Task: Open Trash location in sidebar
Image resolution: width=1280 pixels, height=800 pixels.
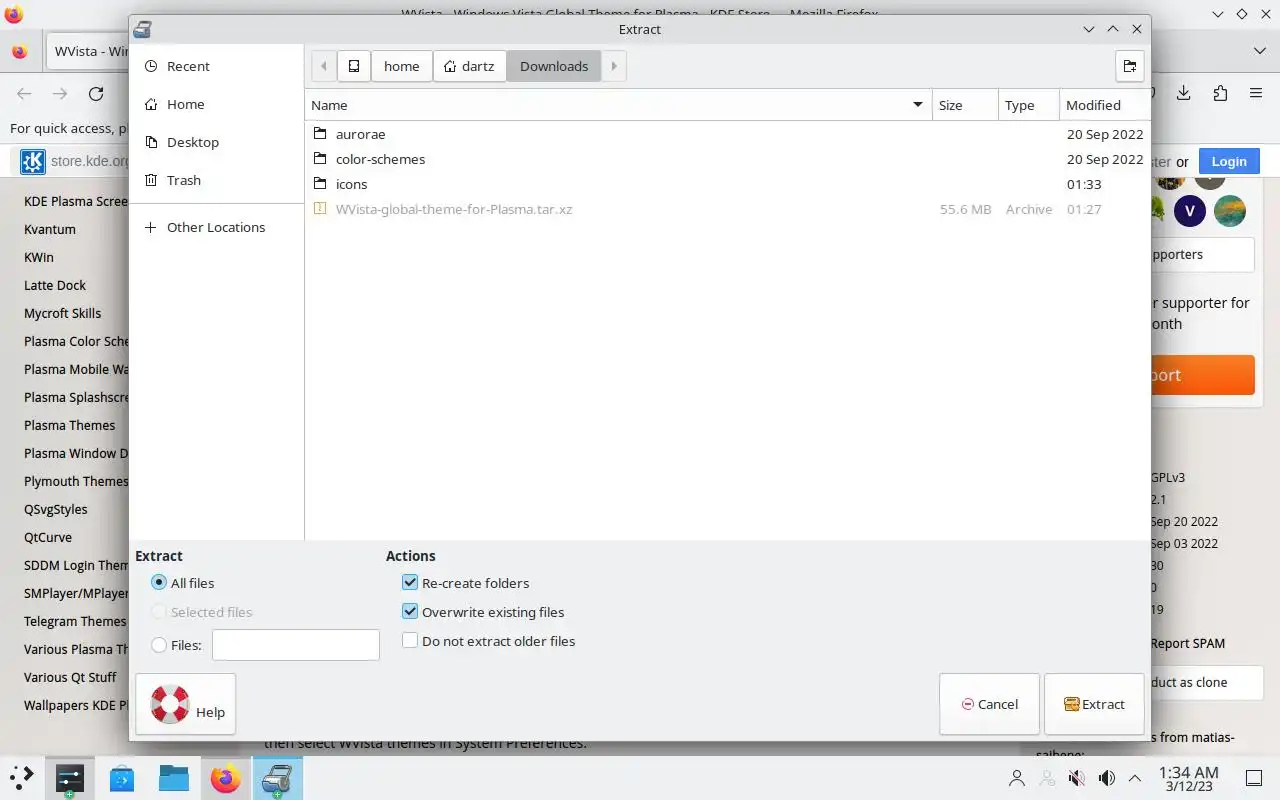Action: (216, 180)
